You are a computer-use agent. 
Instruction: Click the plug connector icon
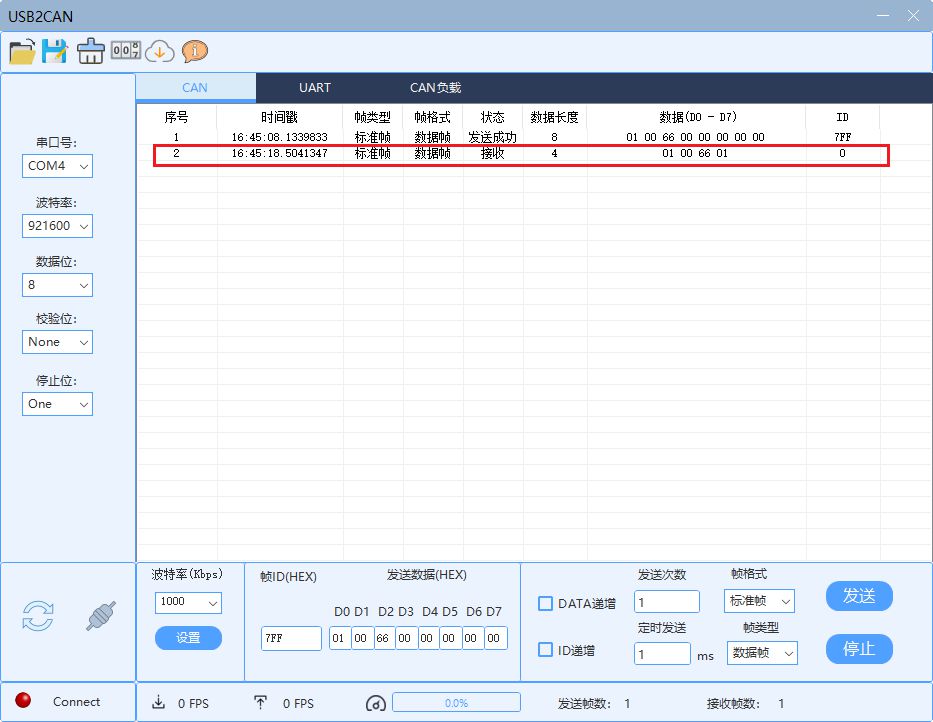click(102, 616)
